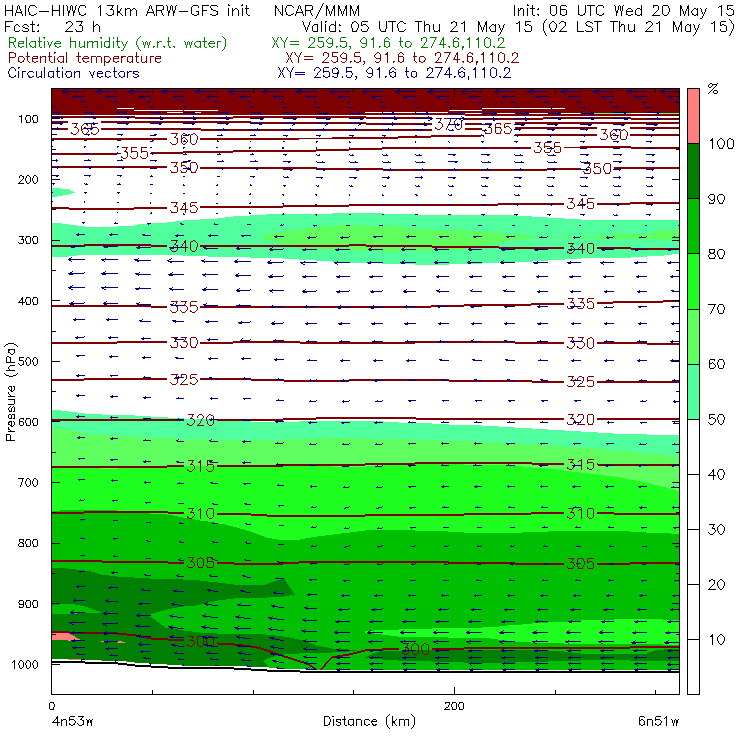Click the '1000' pressure axis label
The height and width of the screenshot is (740, 740).
coord(25,664)
